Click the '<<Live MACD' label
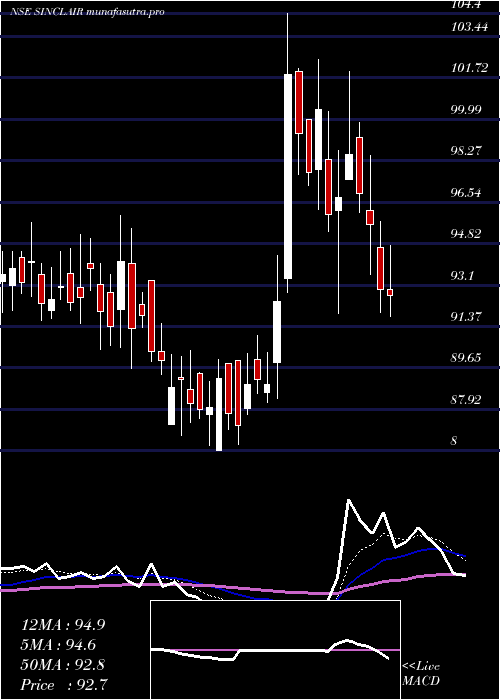This screenshot has width=500, height=700. [x=421, y=674]
